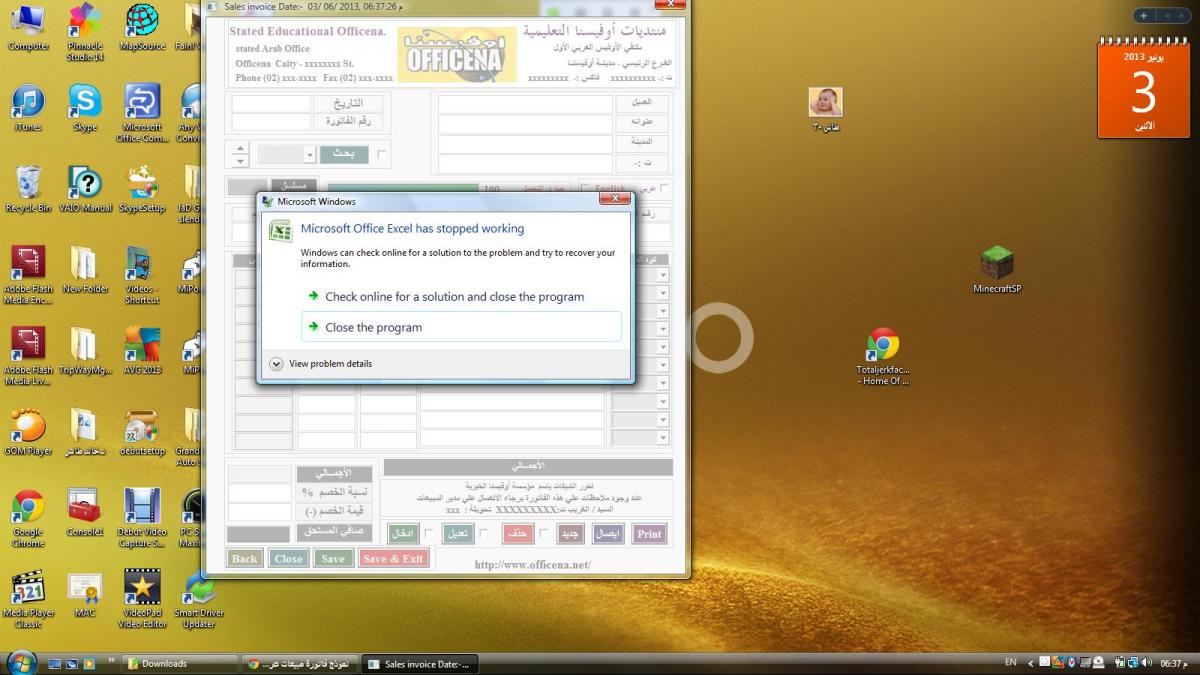The height and width of the screenshot is (675, 1200).
Task: Click the EN language indicator in taskbar
Action: [1010, 662]
